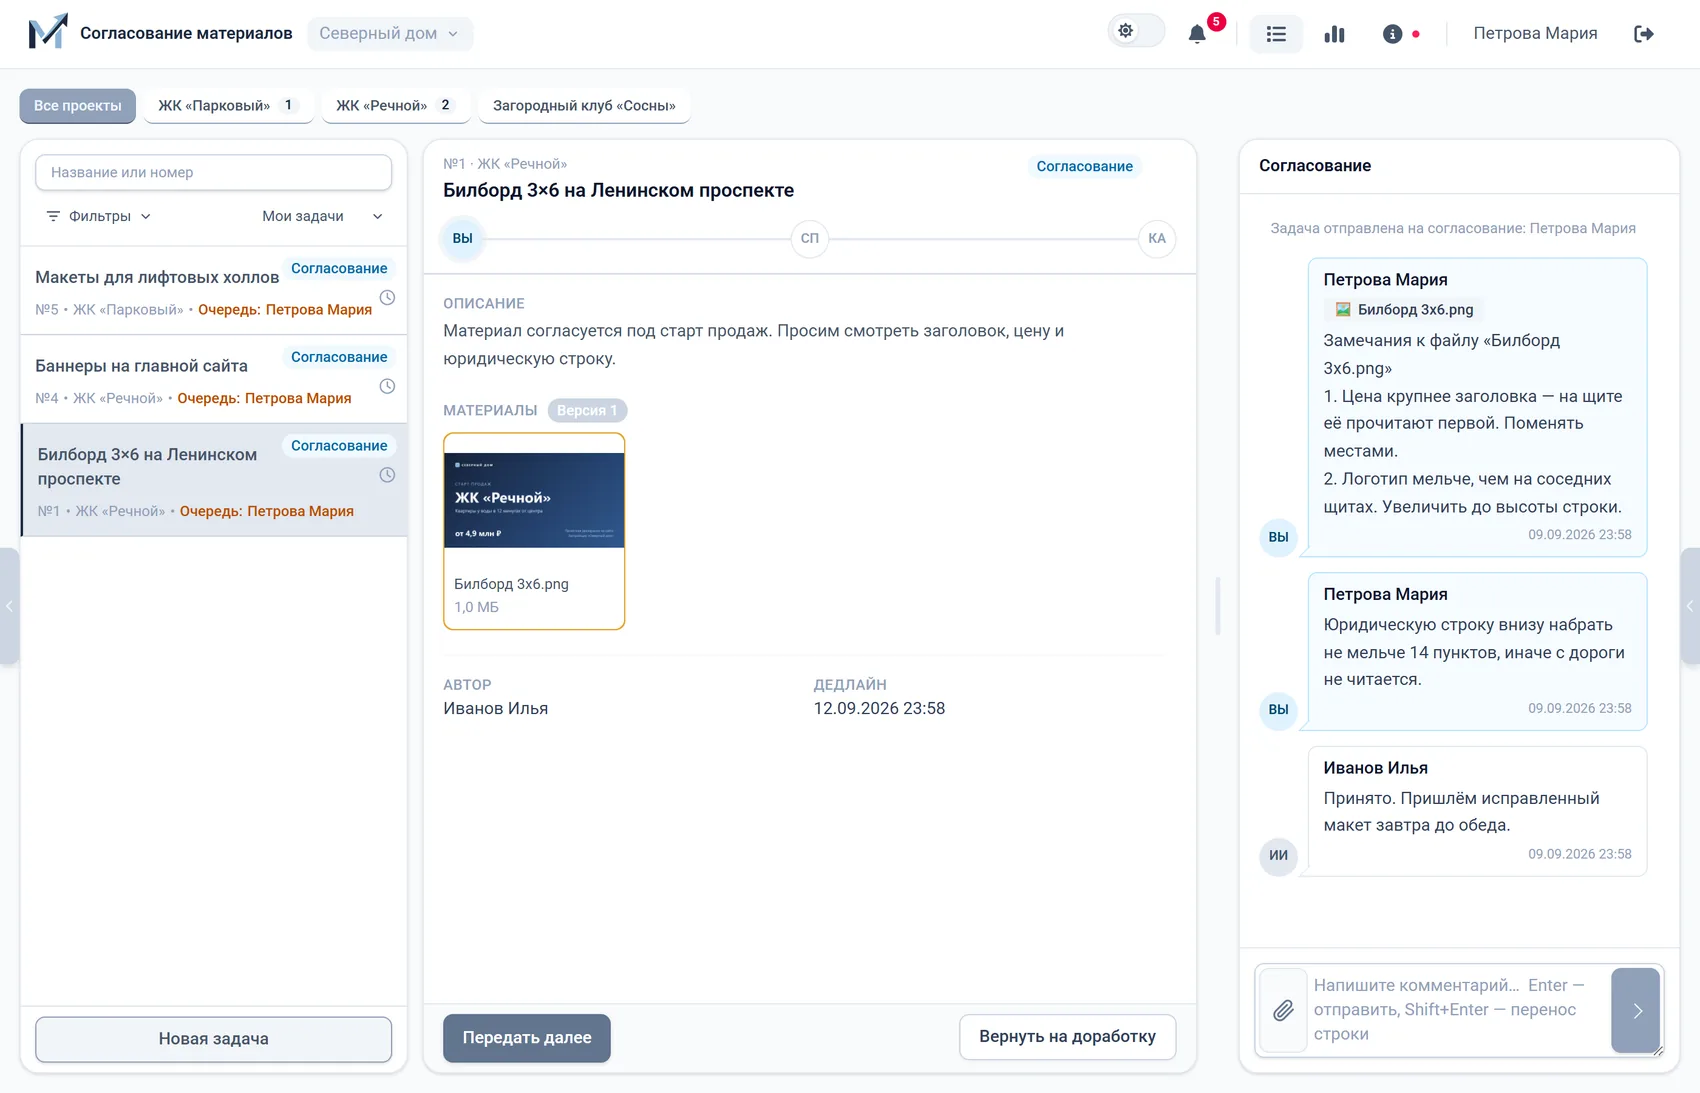This screenshot has height=1093, width=1700.
Task: Click clock icon on Билборд 3×6 task
Action: coord(387,475)
